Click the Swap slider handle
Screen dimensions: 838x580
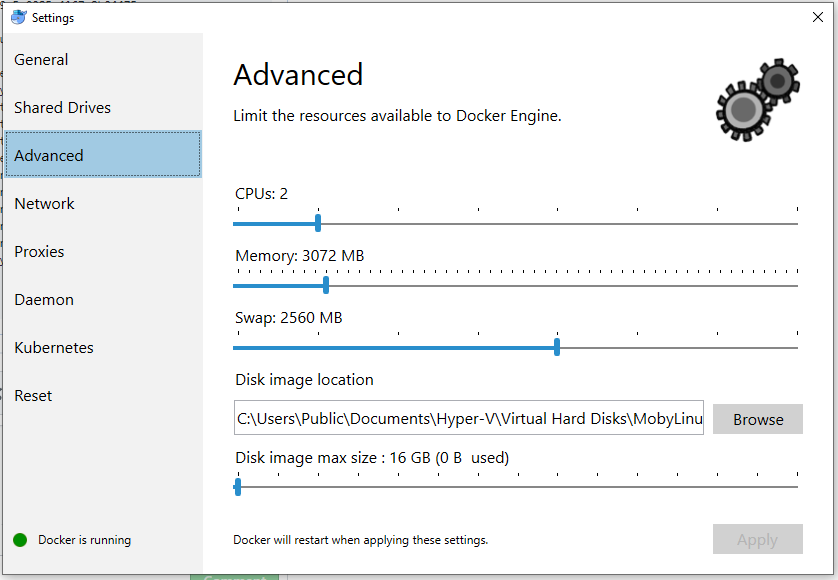557,347
